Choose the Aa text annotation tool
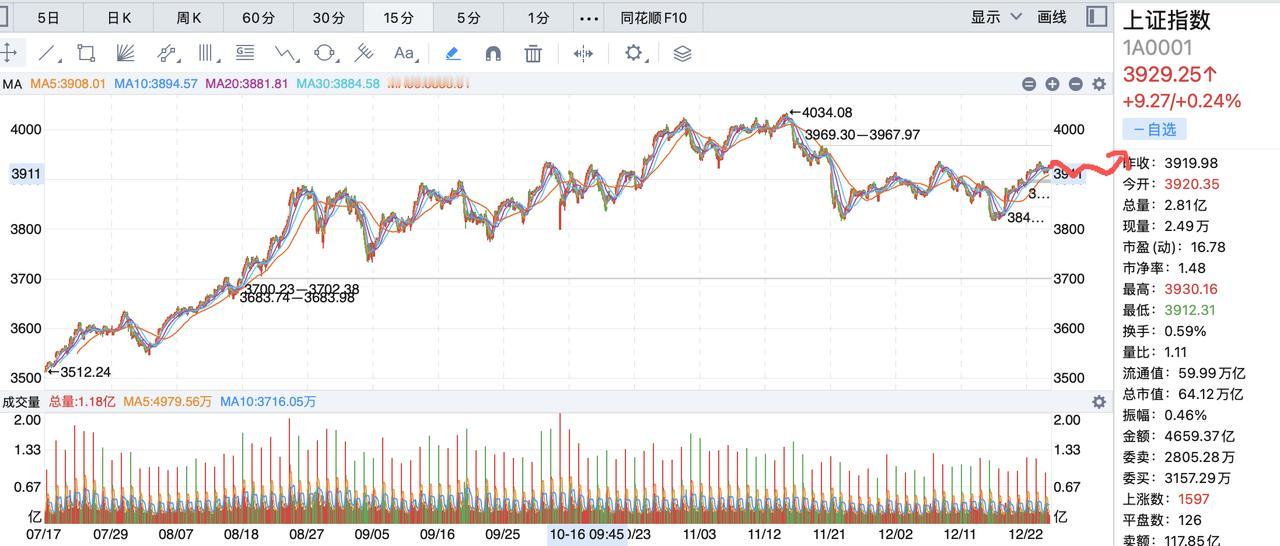This screenshot has width=1280, height=546. pyautogui.click(x=404, y=53)
